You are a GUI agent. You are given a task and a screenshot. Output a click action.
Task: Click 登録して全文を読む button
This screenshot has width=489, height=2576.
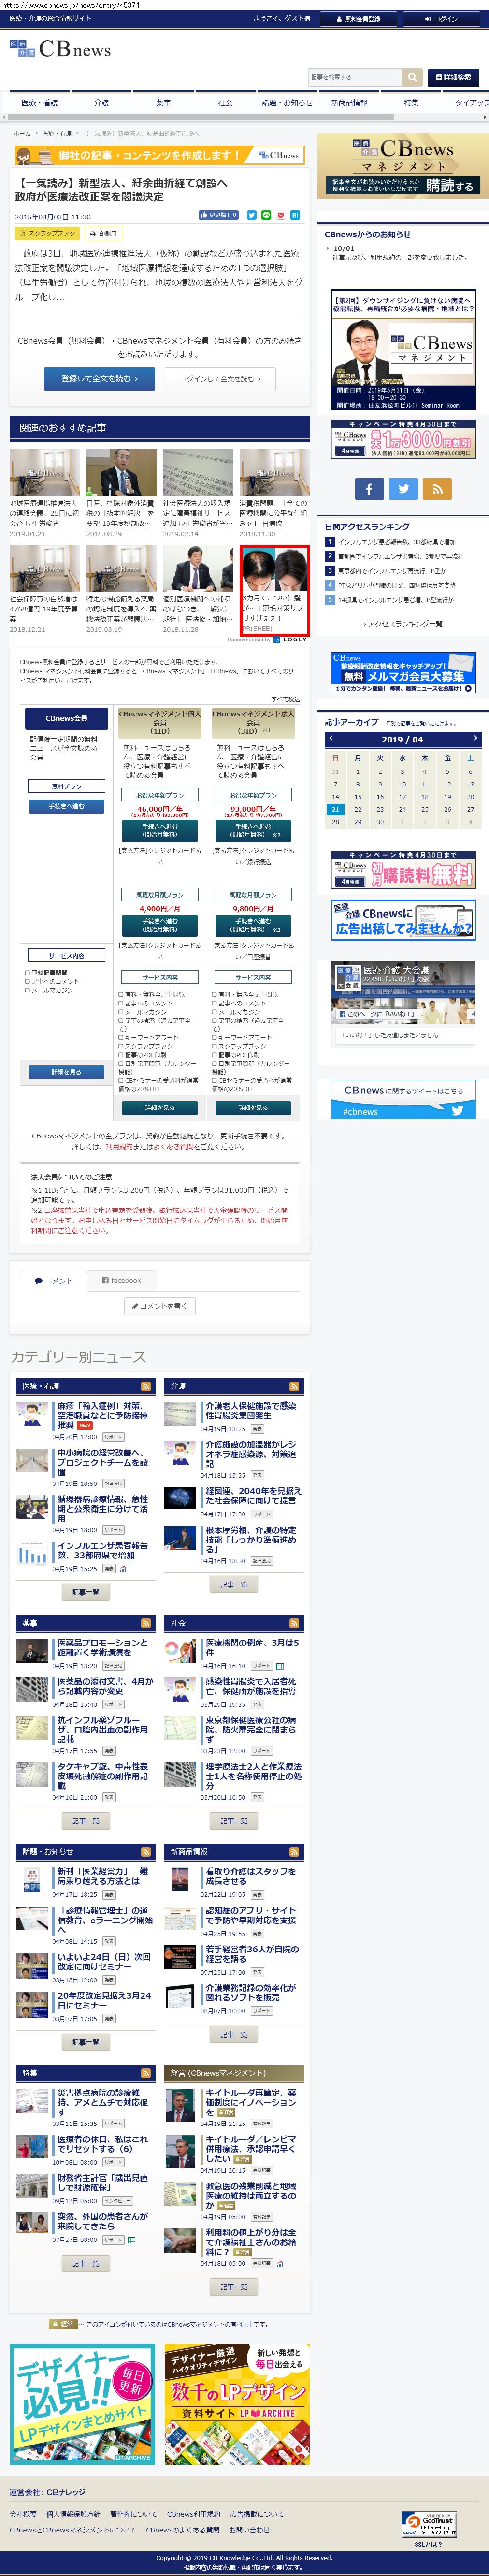pos(98,379)
